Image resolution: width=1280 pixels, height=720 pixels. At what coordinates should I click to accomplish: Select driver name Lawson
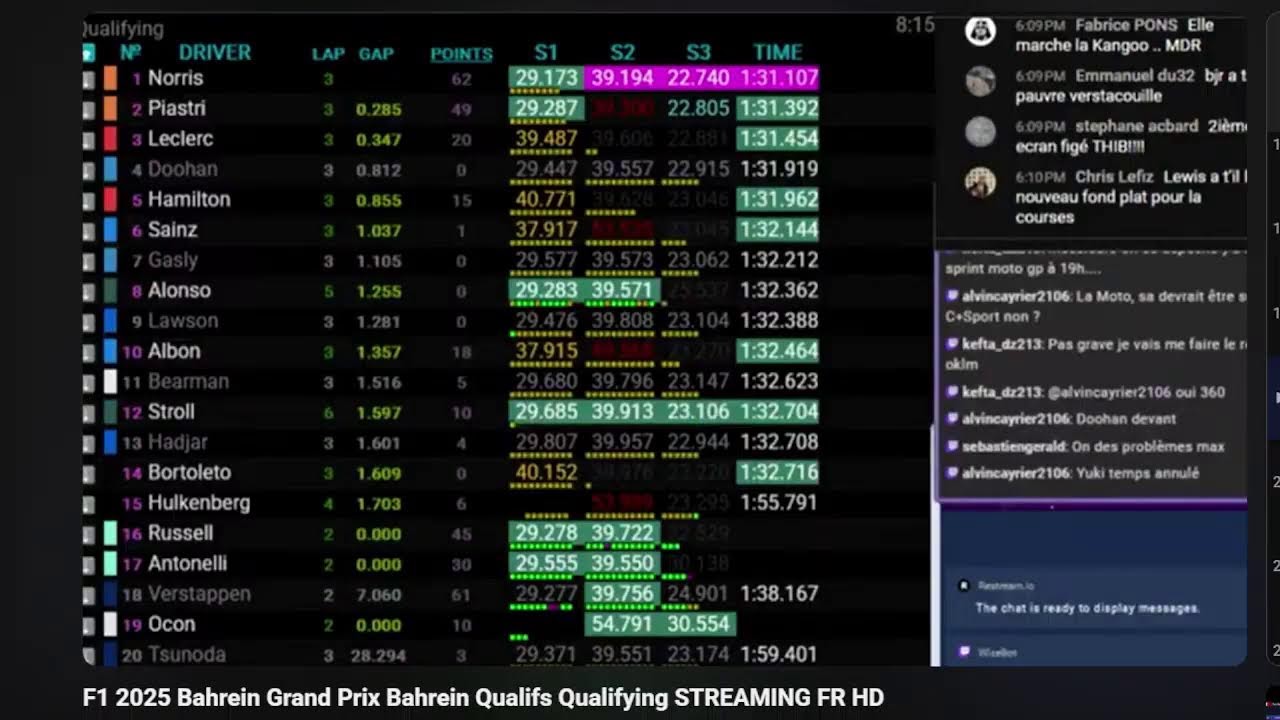pos(182,321)
